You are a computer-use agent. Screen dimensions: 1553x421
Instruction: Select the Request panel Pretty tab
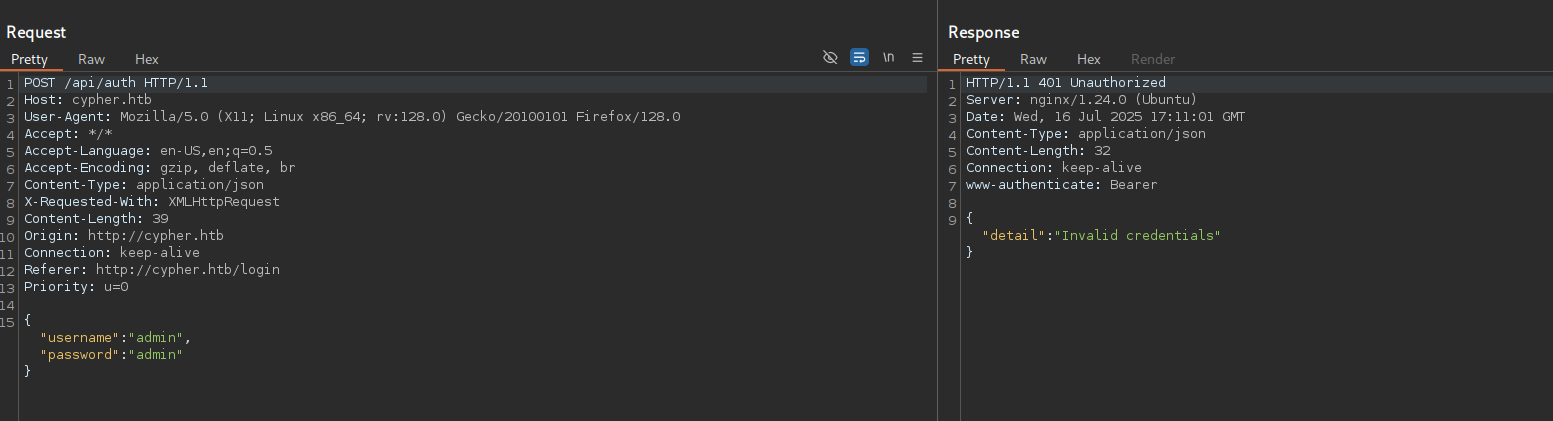[x=29, y=59]
